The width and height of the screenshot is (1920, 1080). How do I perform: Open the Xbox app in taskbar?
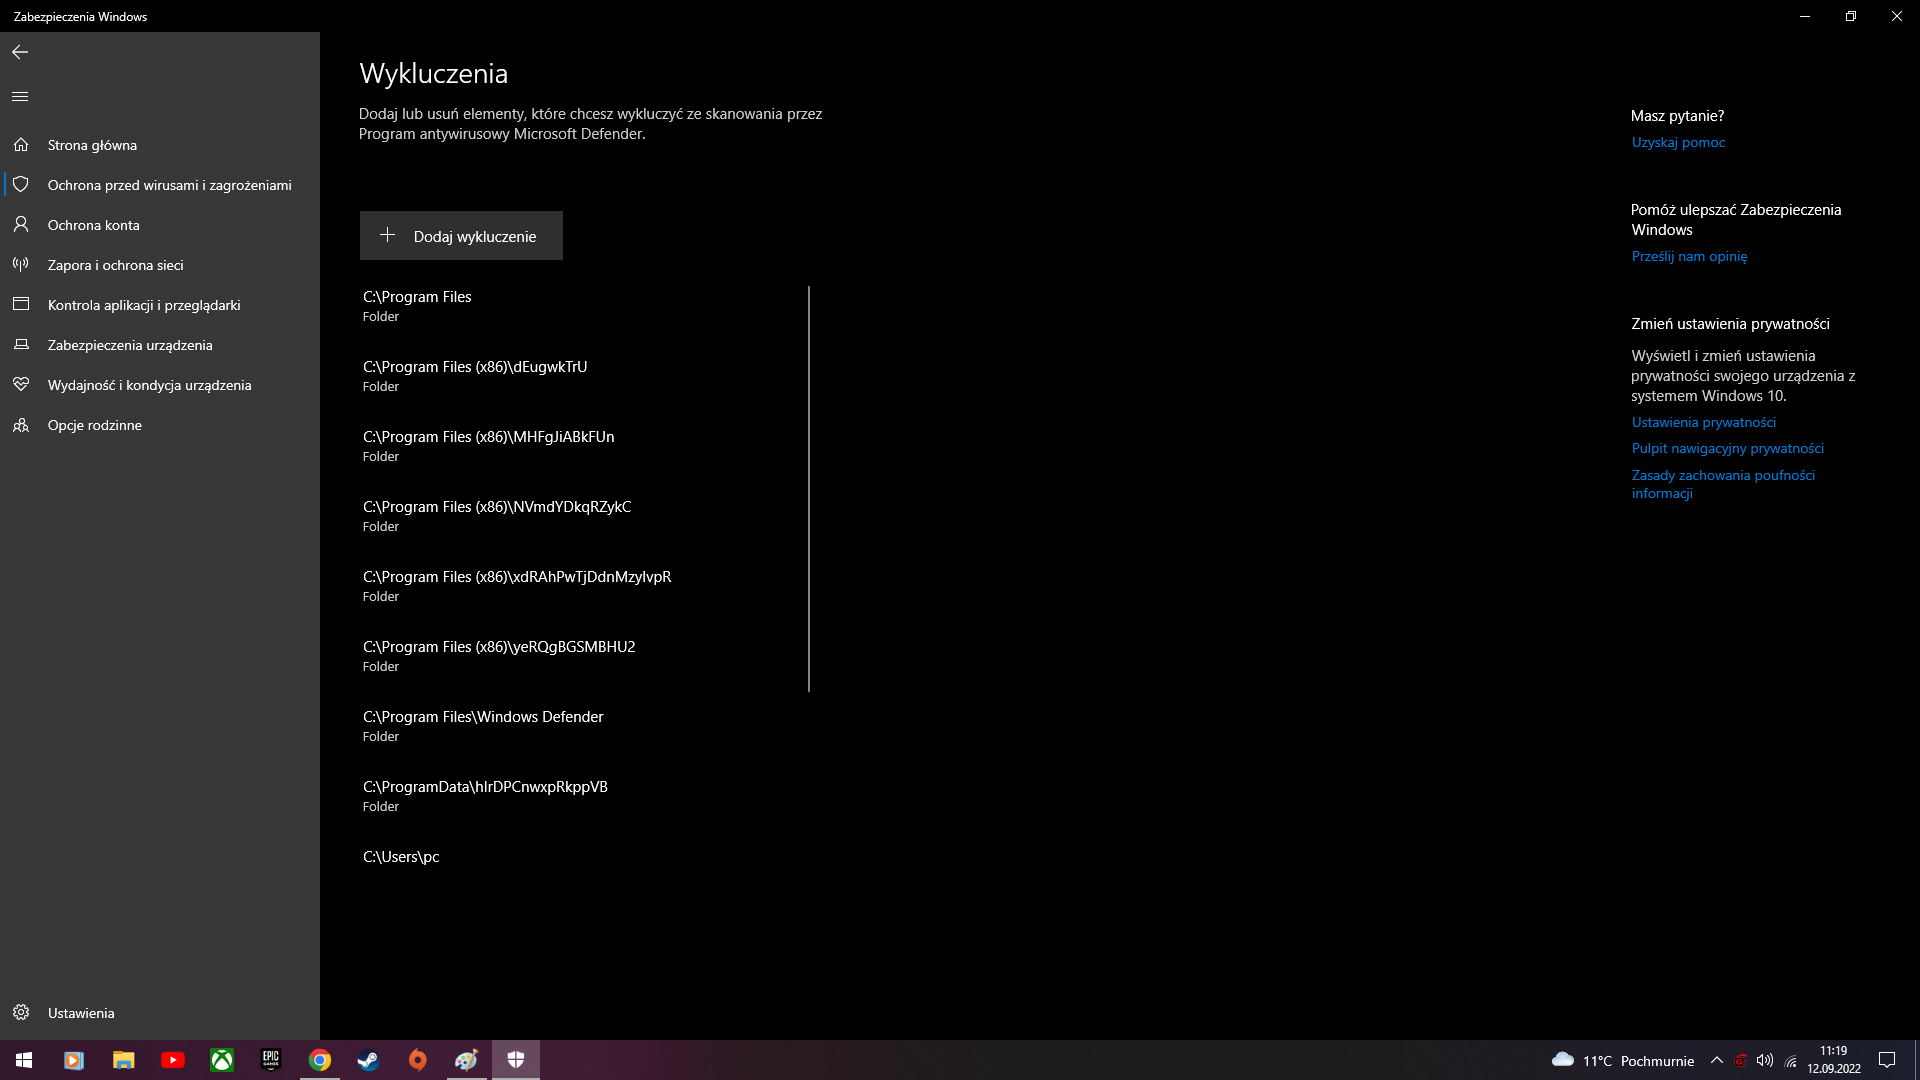tap(221, 1060)
